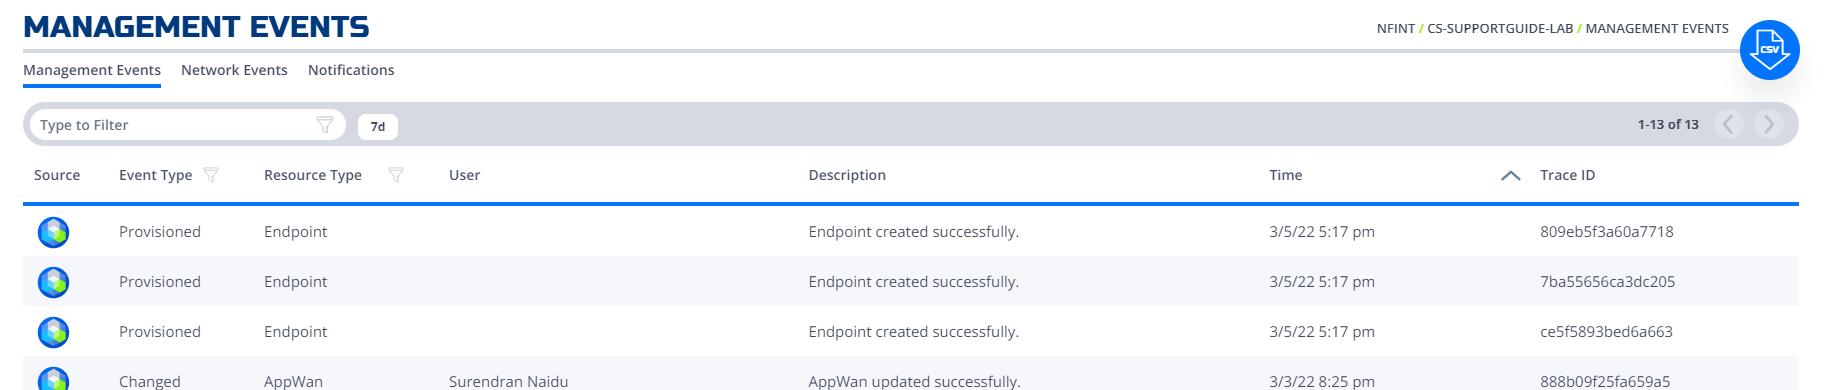Click source icon of first Provisioned row
This screenshot has width=1828, height=390.
(x=53, y=232)
